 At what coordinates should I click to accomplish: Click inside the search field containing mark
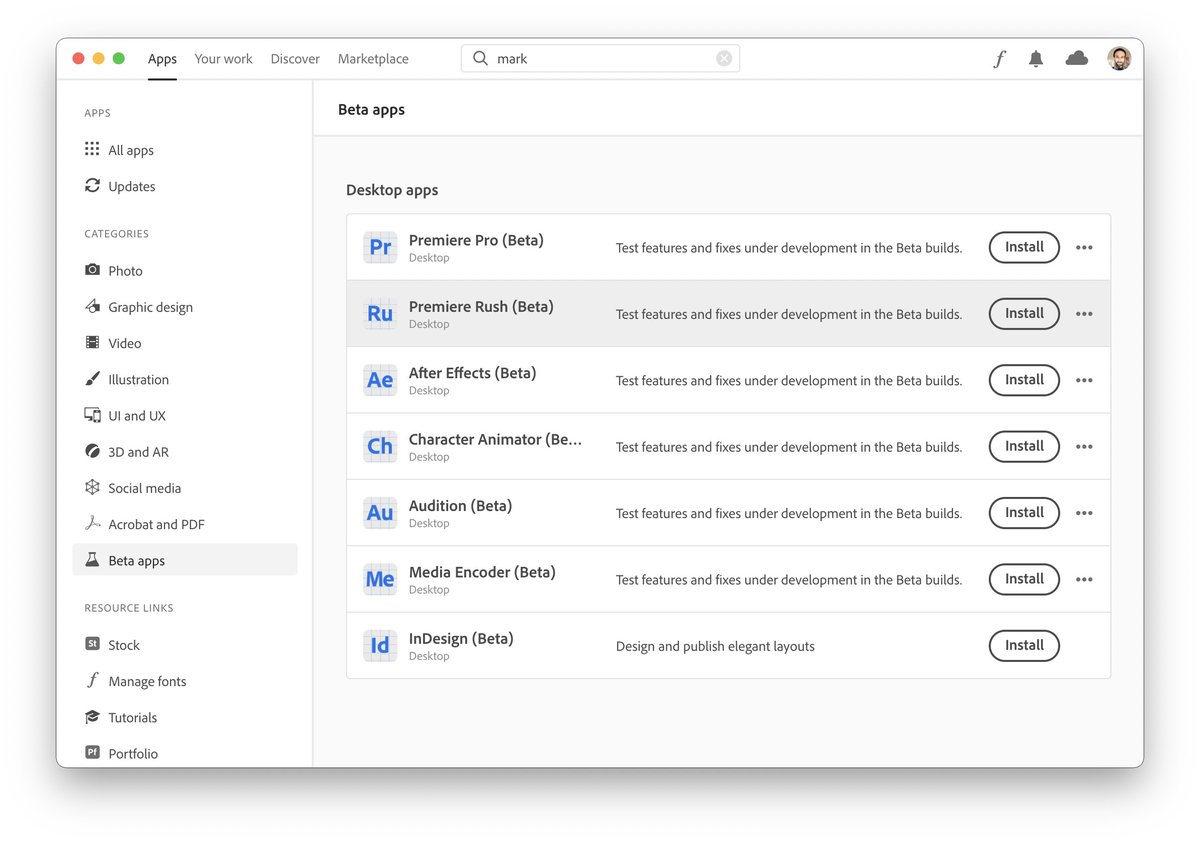pos(600,59)
